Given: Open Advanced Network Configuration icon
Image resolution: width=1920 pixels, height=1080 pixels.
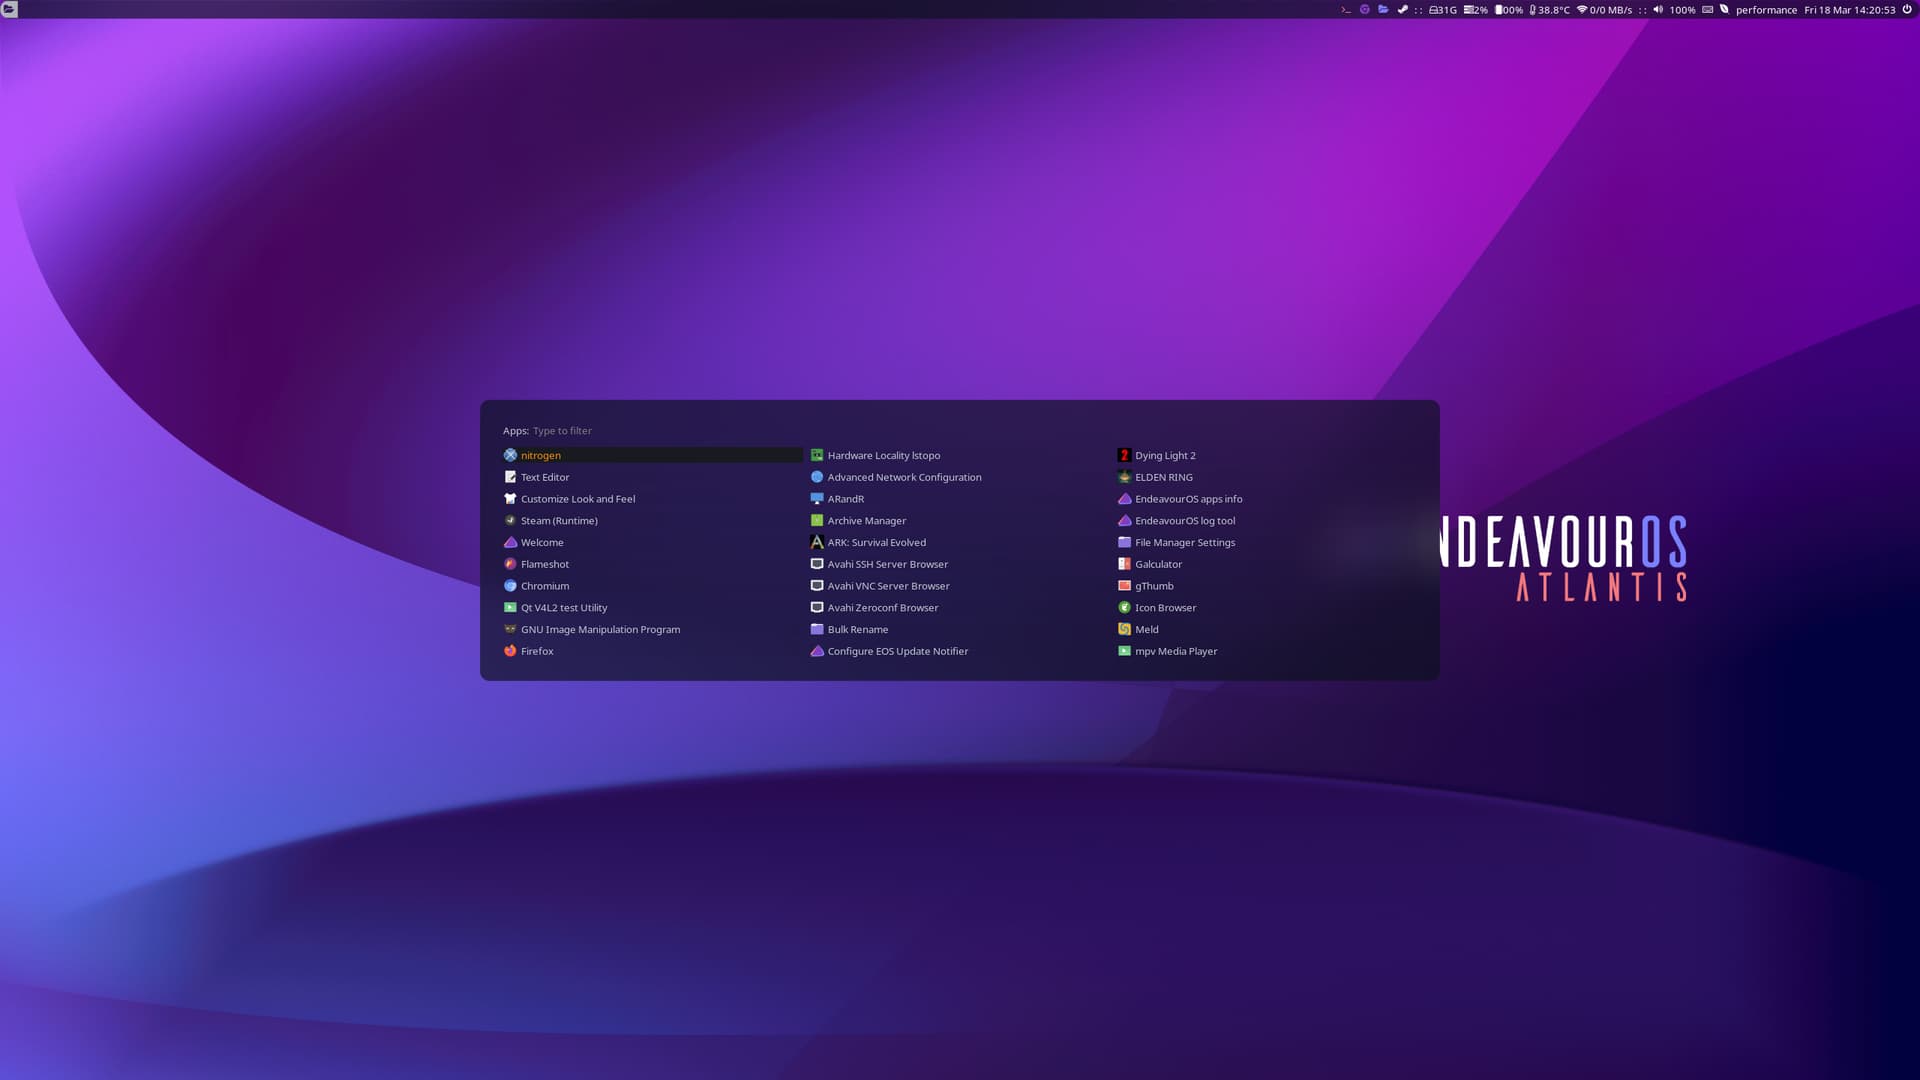Looking at the screenshot, I should [817, 477].
